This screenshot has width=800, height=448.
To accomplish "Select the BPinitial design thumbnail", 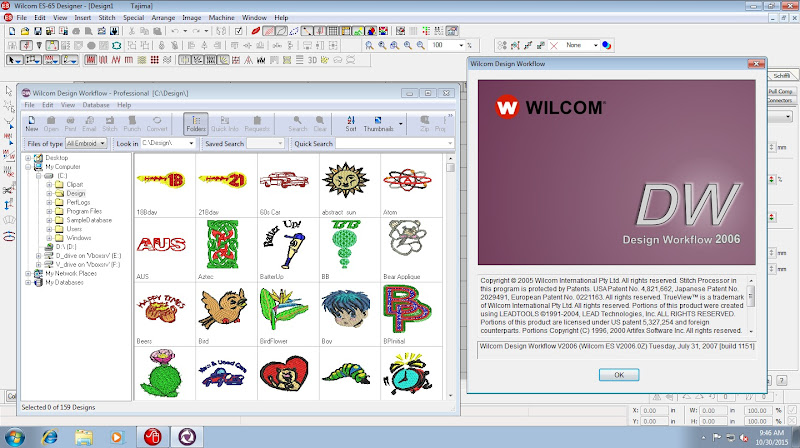I will [x=407, y=309].
